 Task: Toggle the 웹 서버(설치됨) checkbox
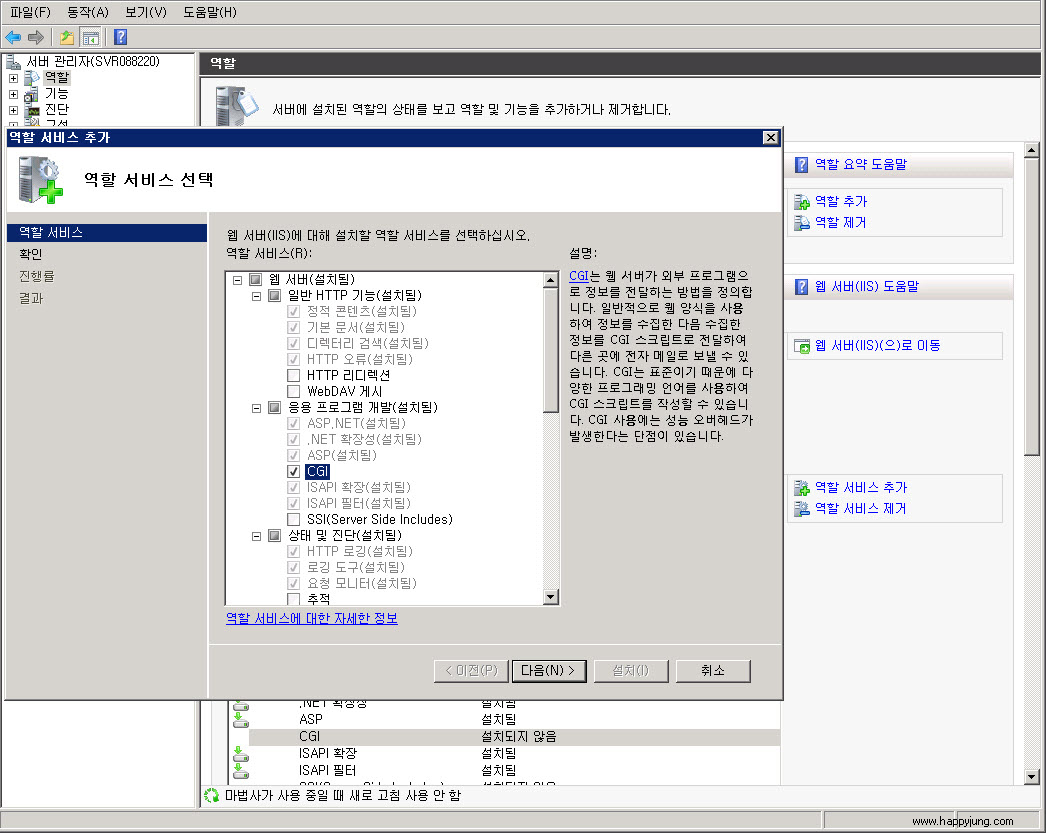[x=255, y=279]
